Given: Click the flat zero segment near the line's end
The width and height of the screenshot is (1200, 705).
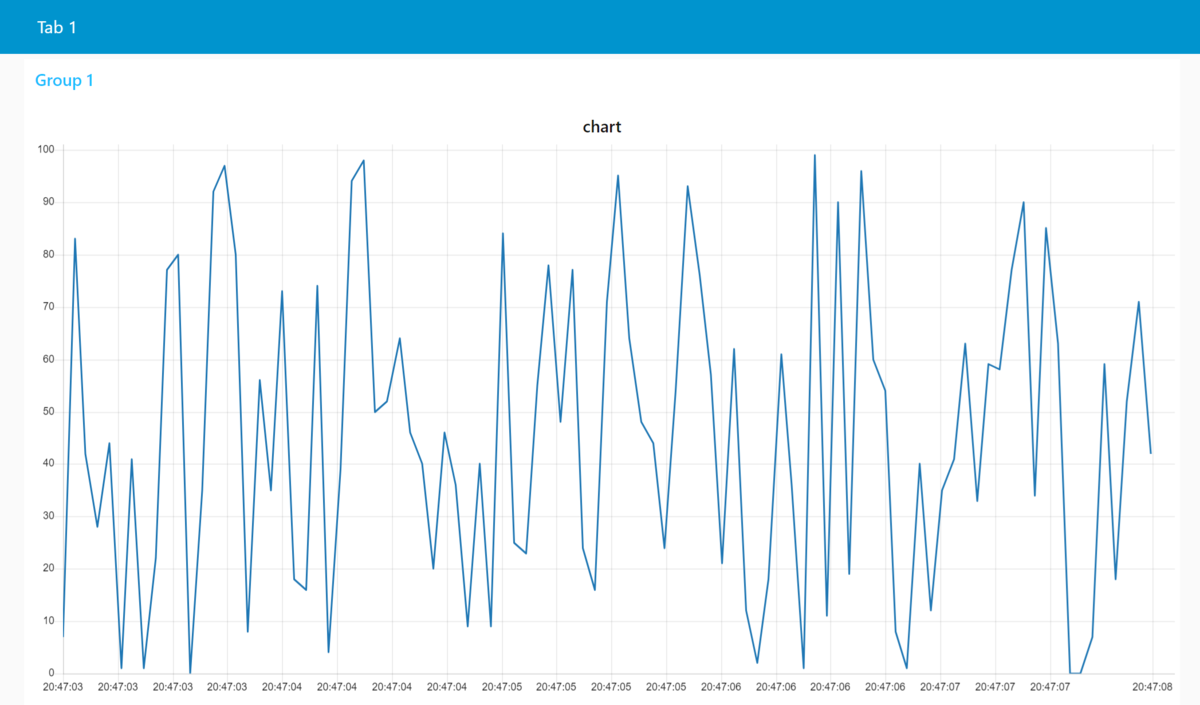Looking at the screenshot, I should 1075,673.
